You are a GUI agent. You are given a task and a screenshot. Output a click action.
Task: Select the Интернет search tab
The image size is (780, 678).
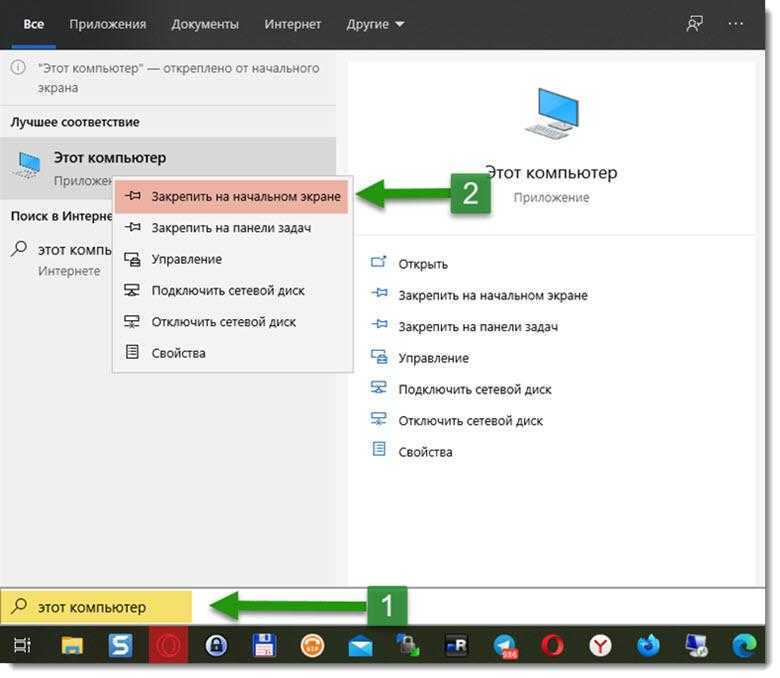292,24
